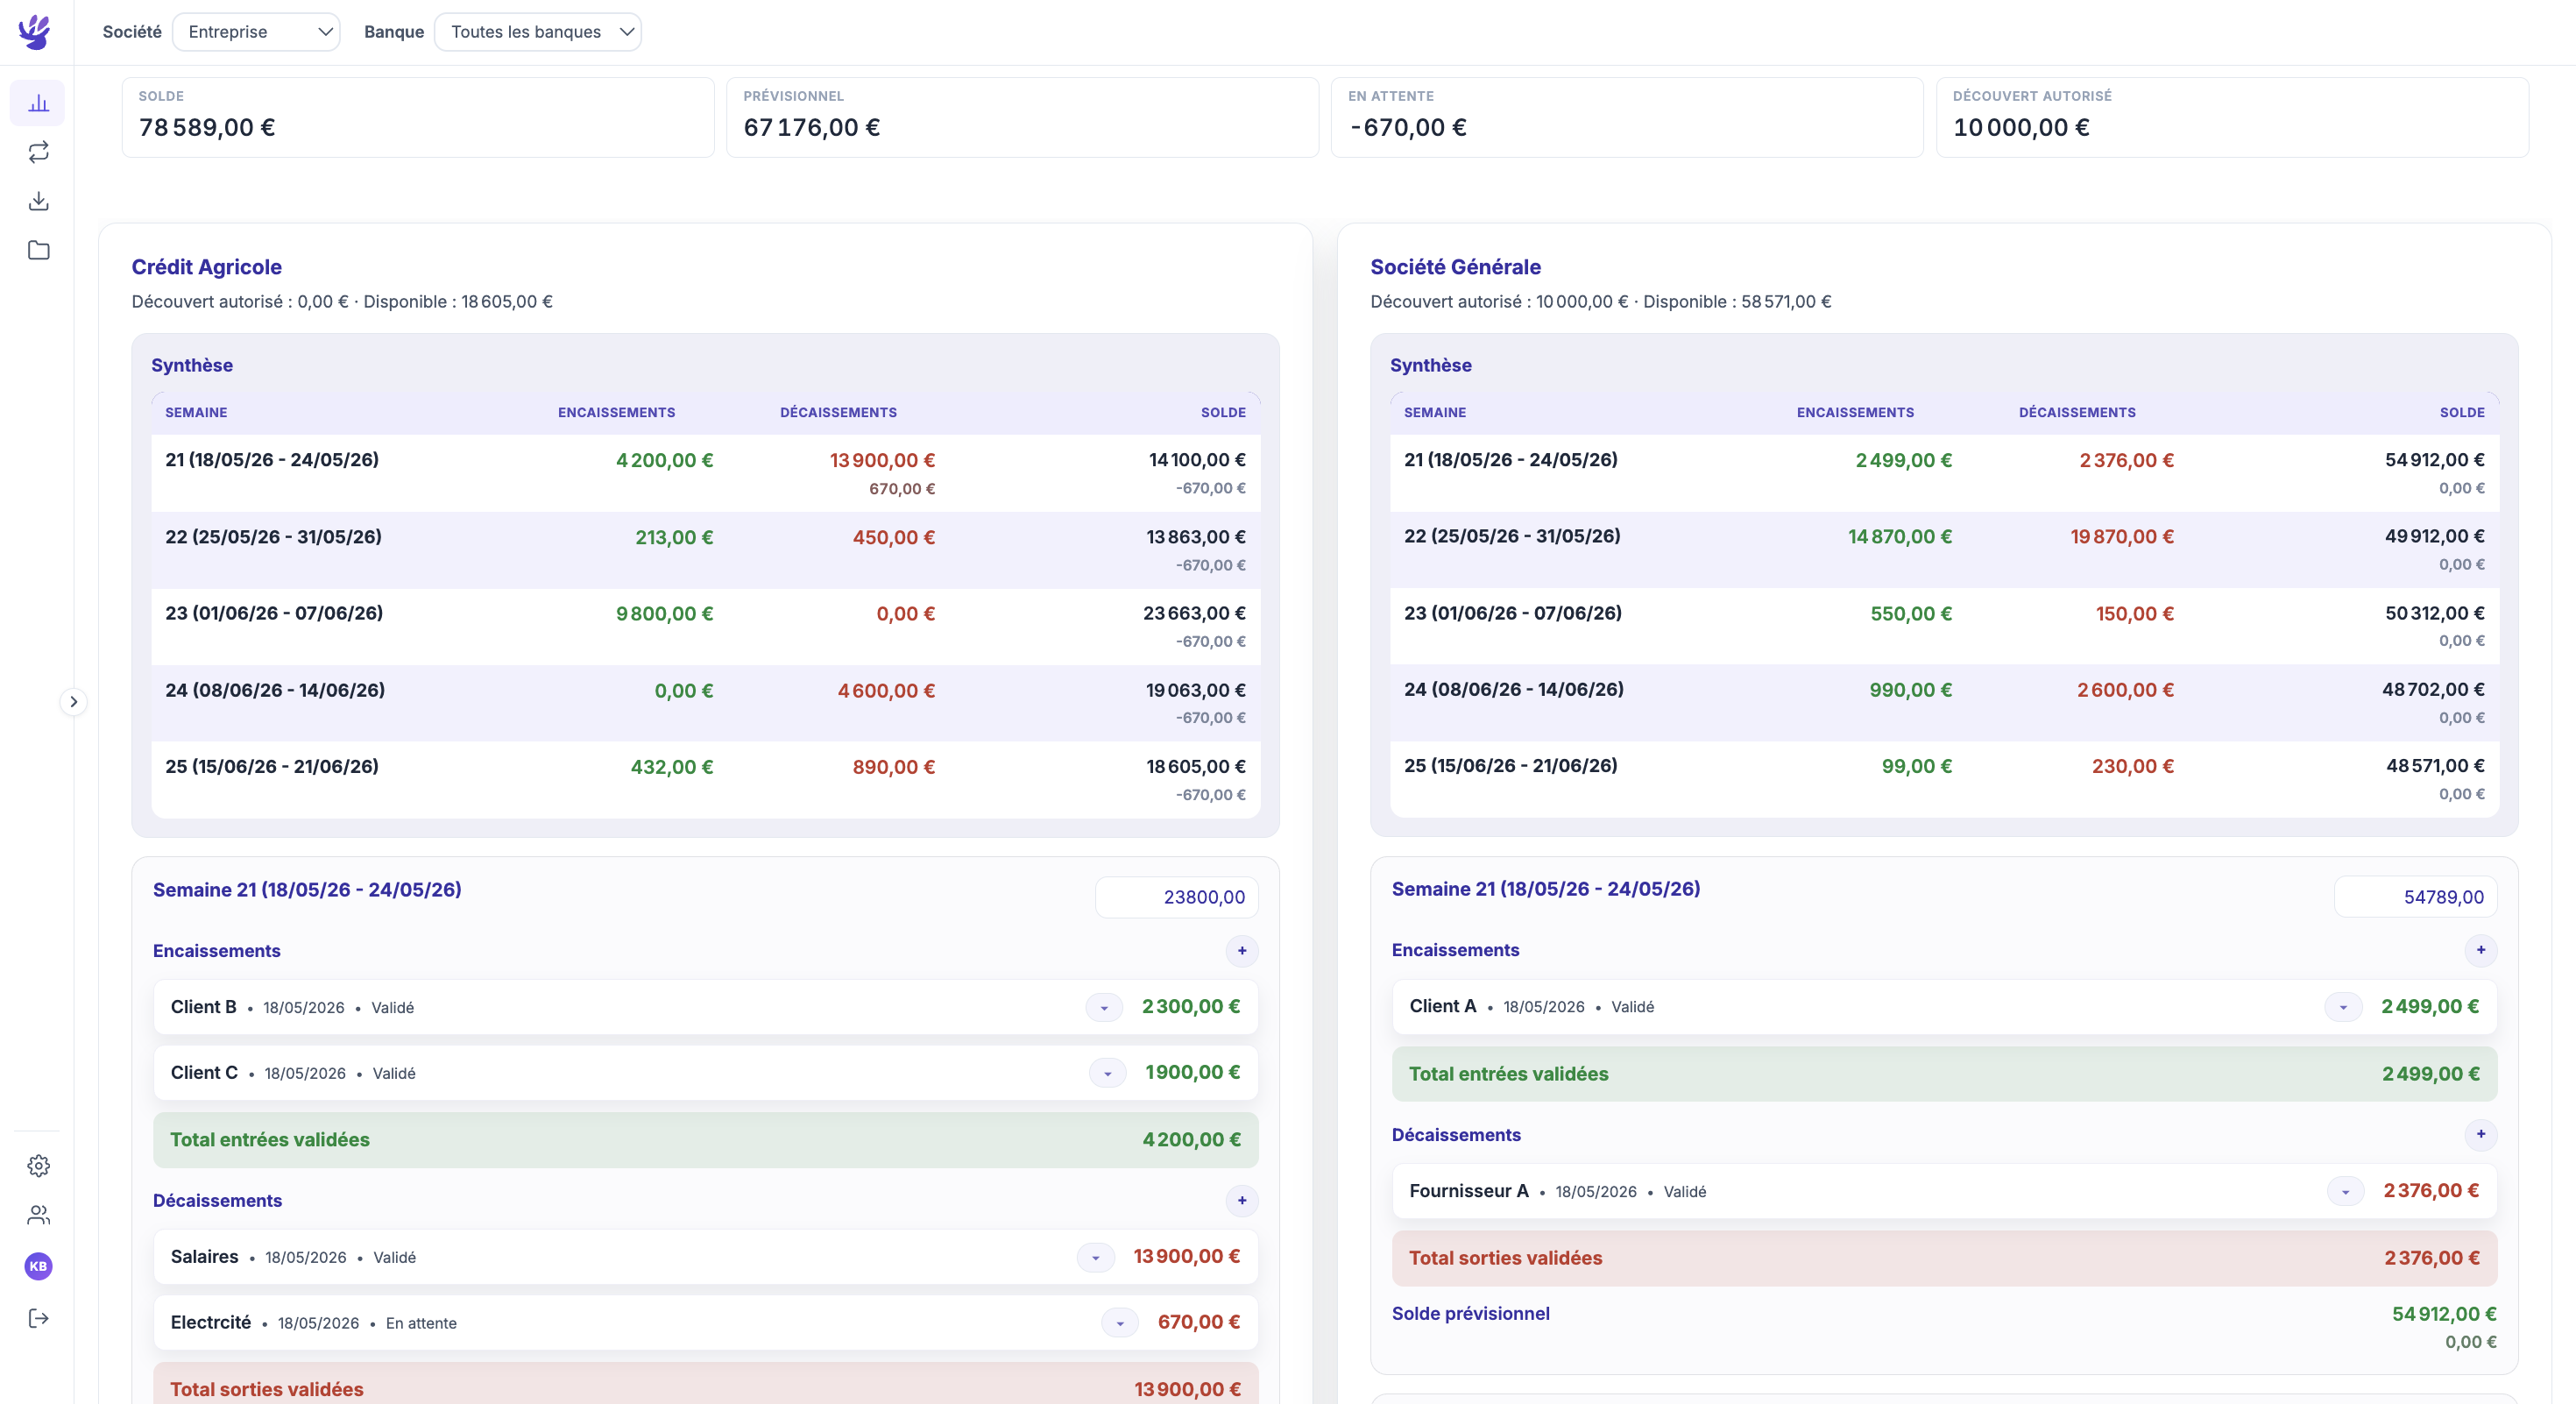
Task: Open settings gear icon
Action: tap(38, 1166)
